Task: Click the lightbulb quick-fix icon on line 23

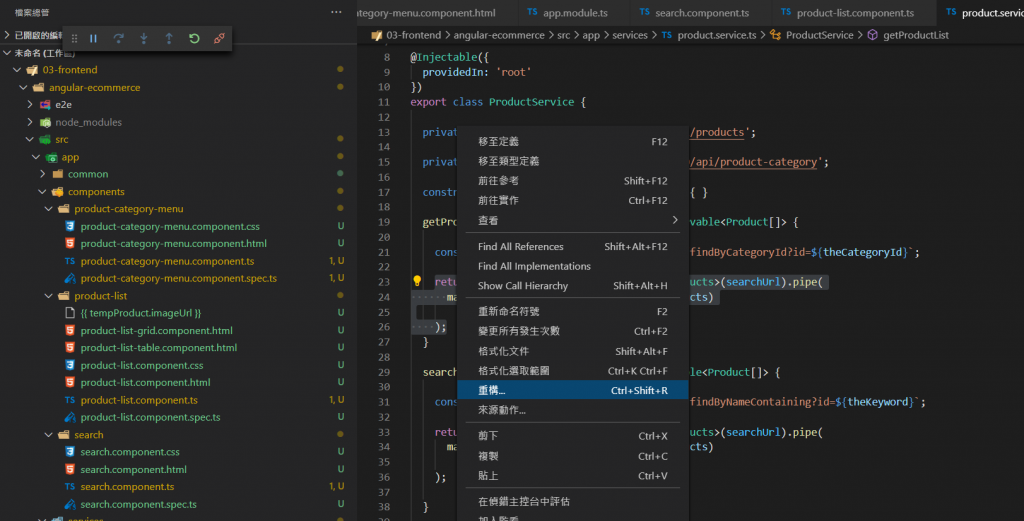Action: tap(418, 282)
